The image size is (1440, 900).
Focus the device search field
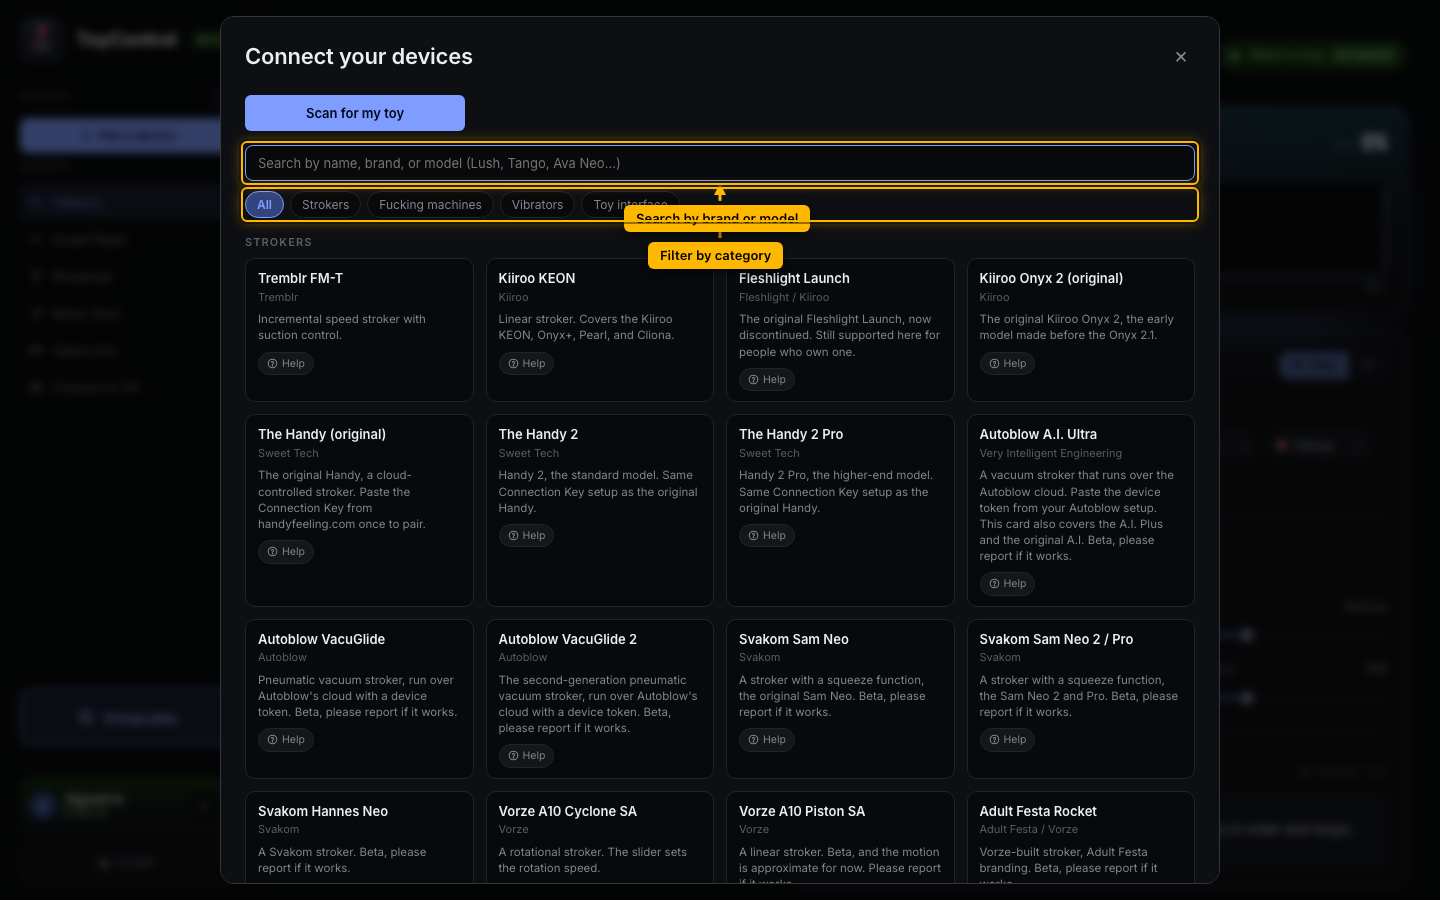click(x=720, y=163)
